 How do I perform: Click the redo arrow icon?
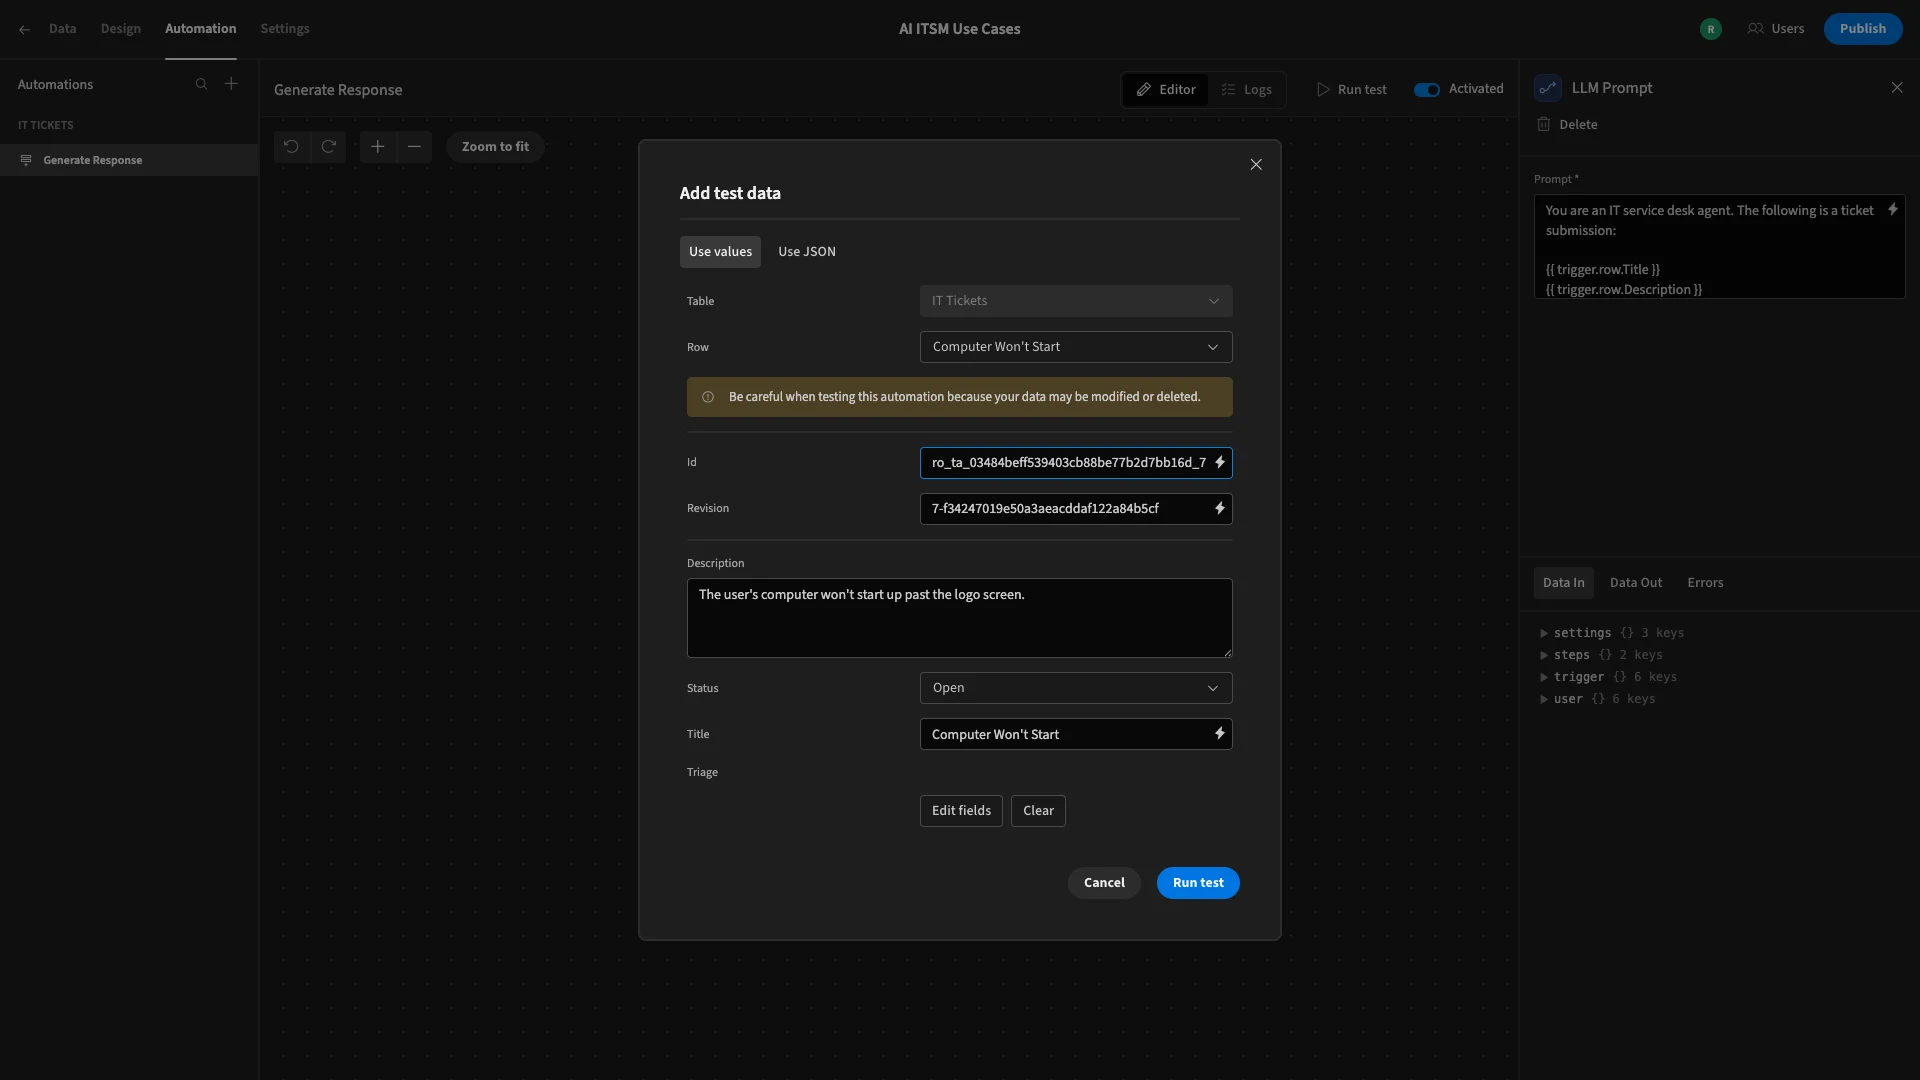click(328, 147)
